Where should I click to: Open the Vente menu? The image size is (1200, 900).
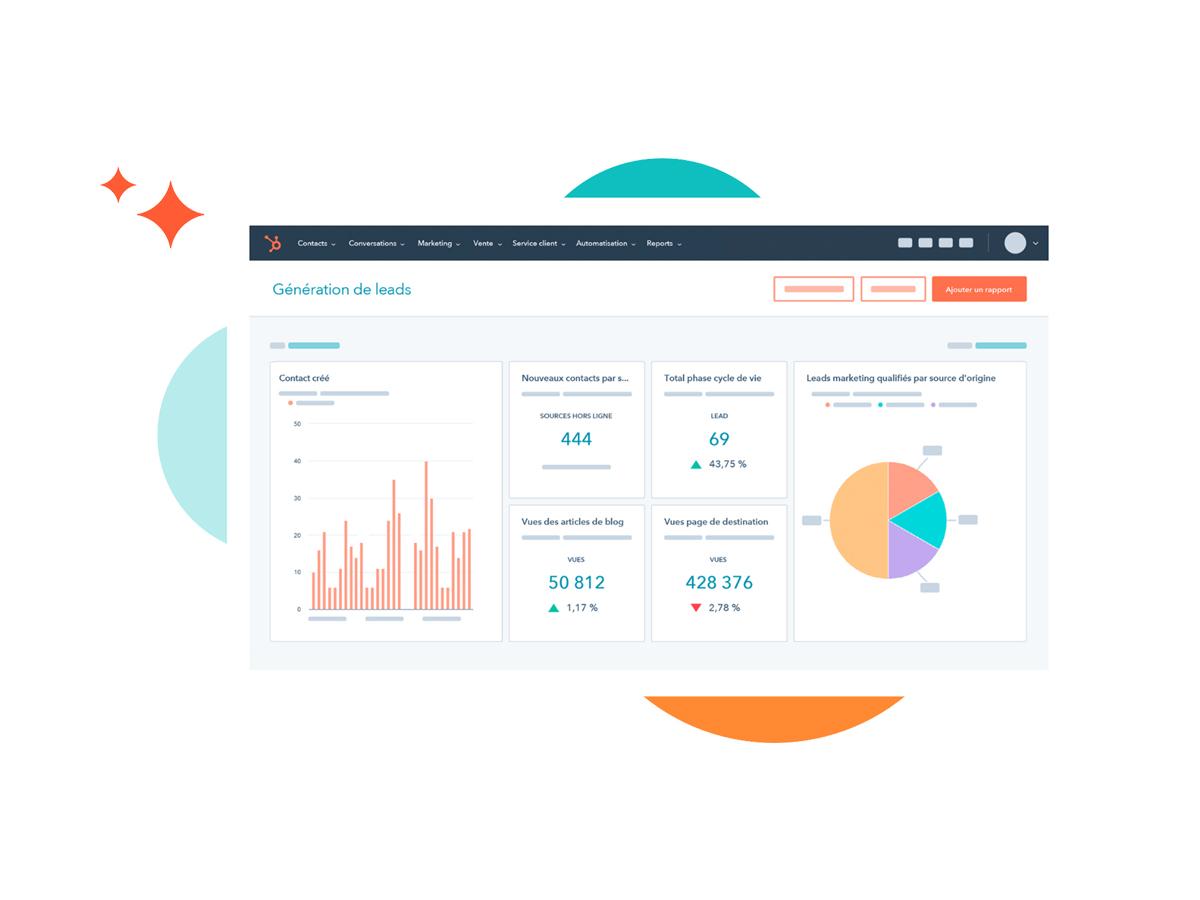point(487,244)
